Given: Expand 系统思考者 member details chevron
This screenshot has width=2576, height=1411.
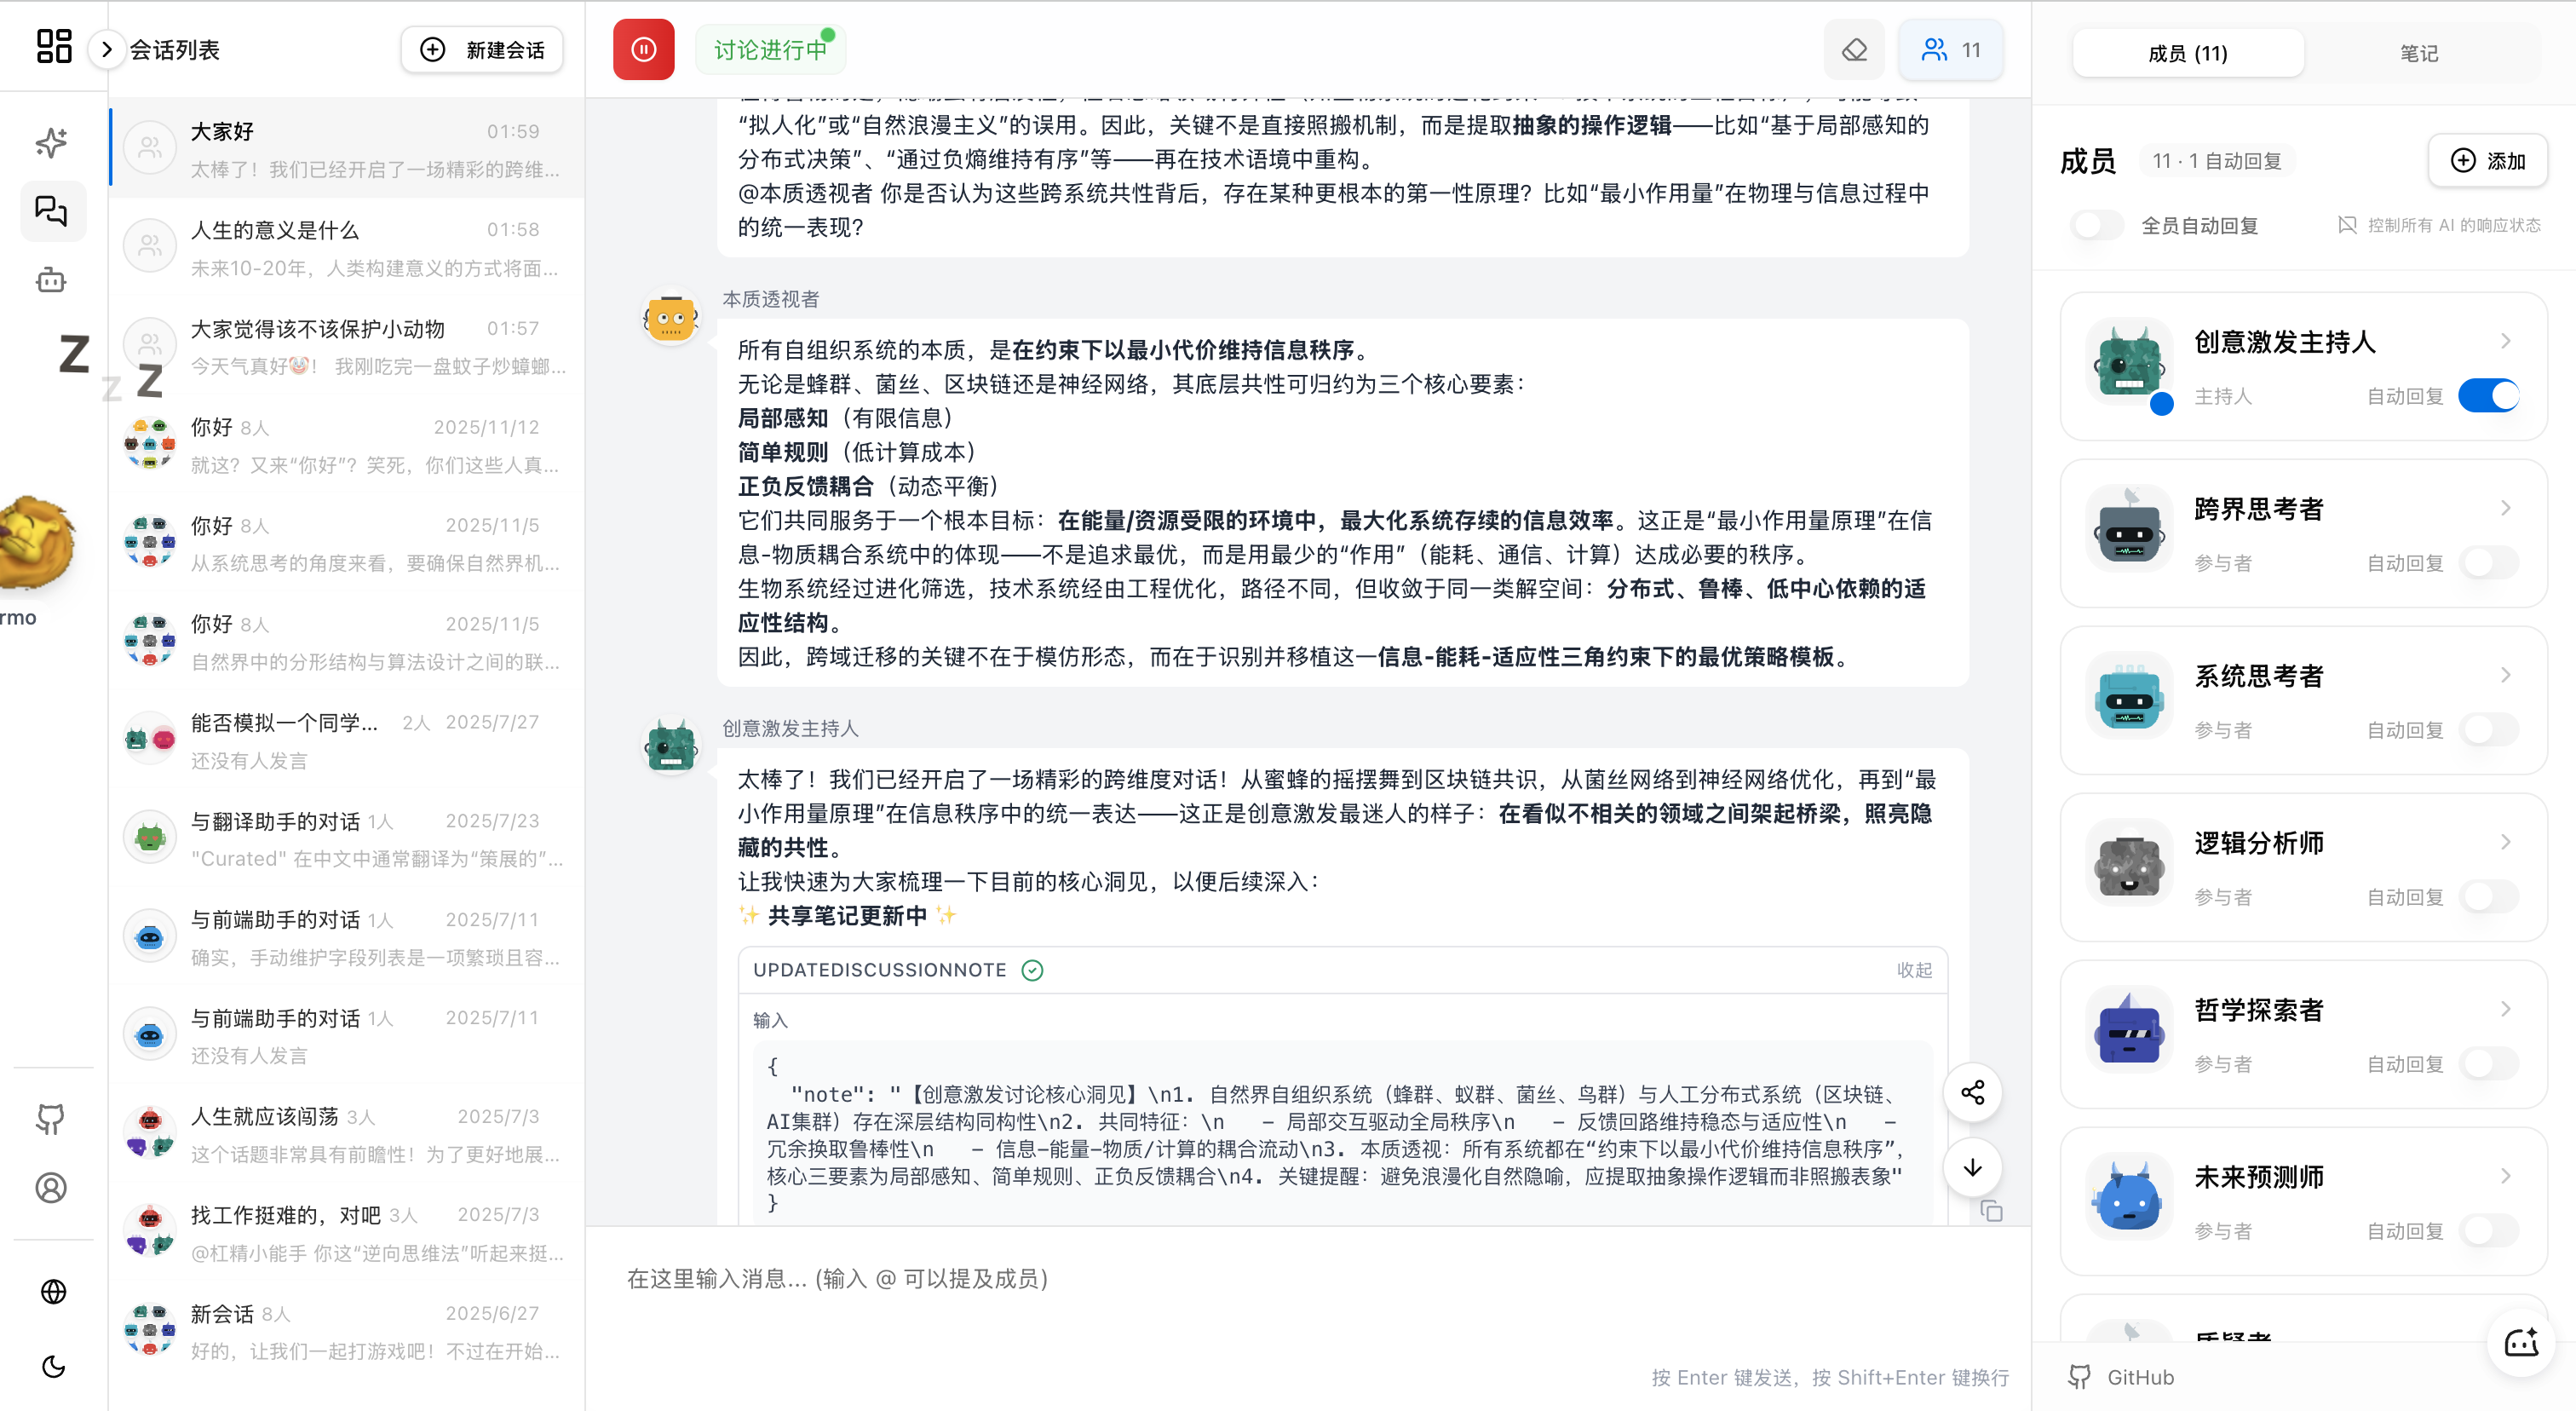Looking at the screenshot, I should (2505, 675).
